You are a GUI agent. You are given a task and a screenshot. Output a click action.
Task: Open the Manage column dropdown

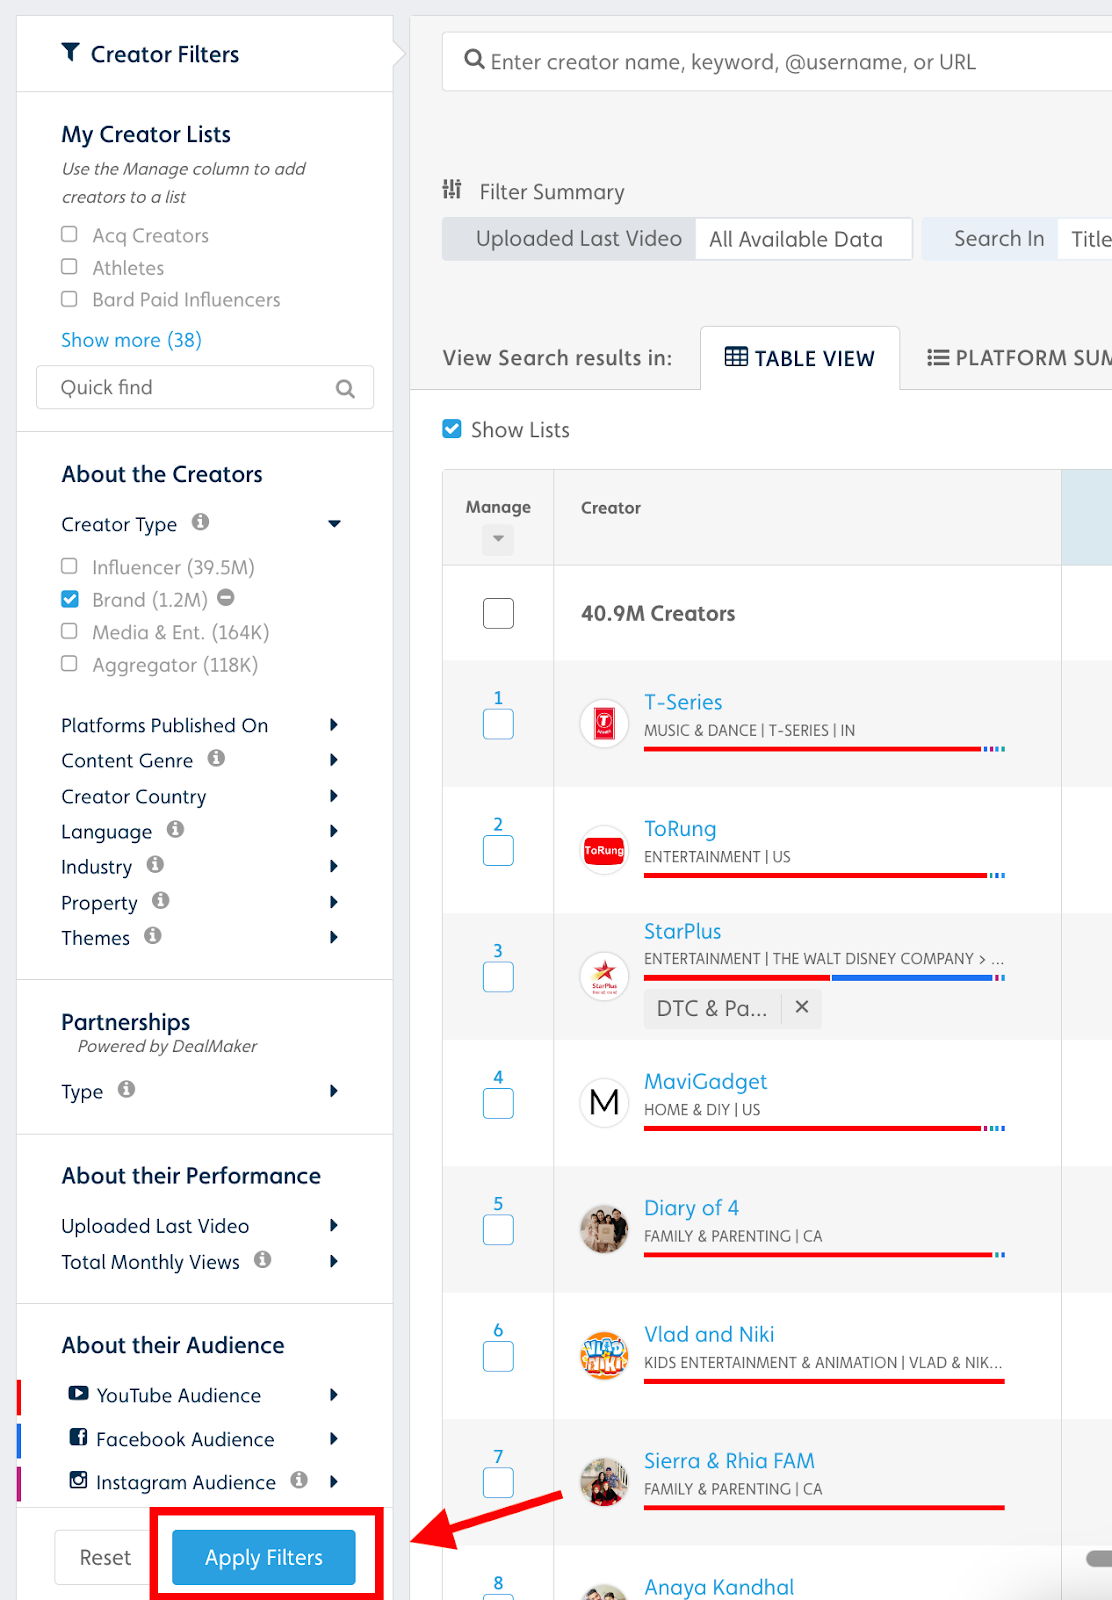click(x=498, y=539)
